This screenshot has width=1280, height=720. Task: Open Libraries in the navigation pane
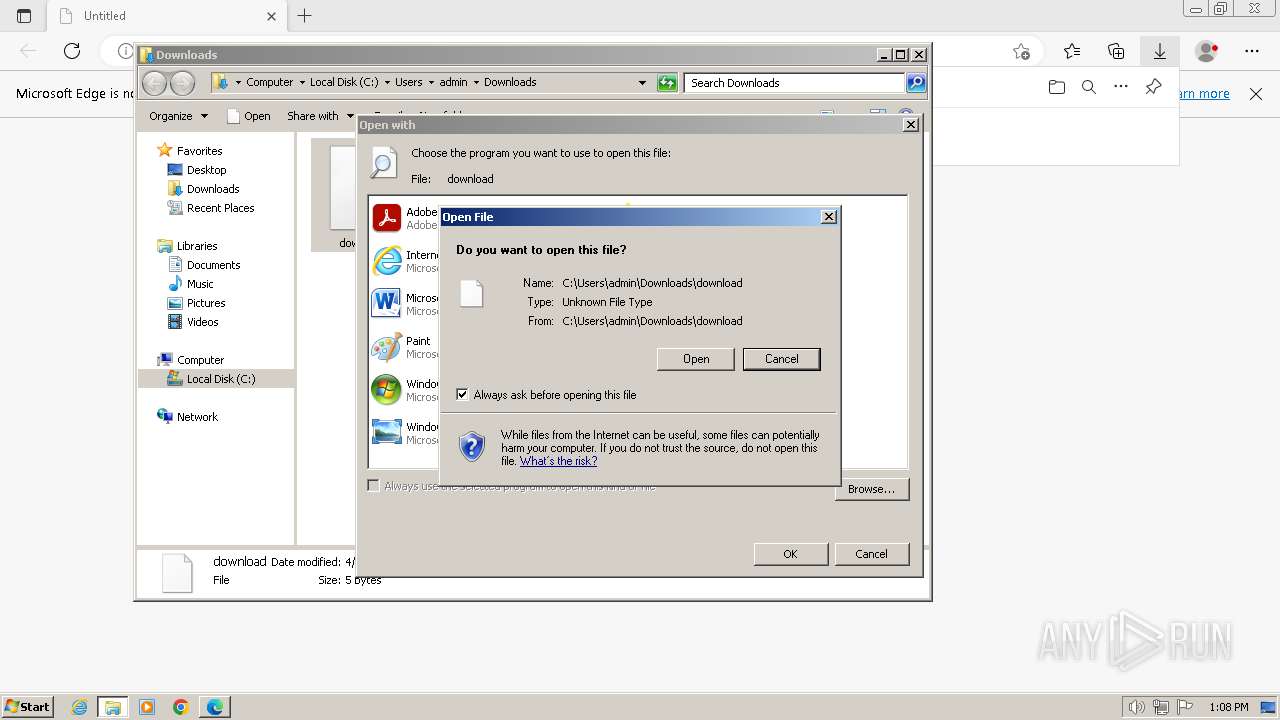[197, 246]
